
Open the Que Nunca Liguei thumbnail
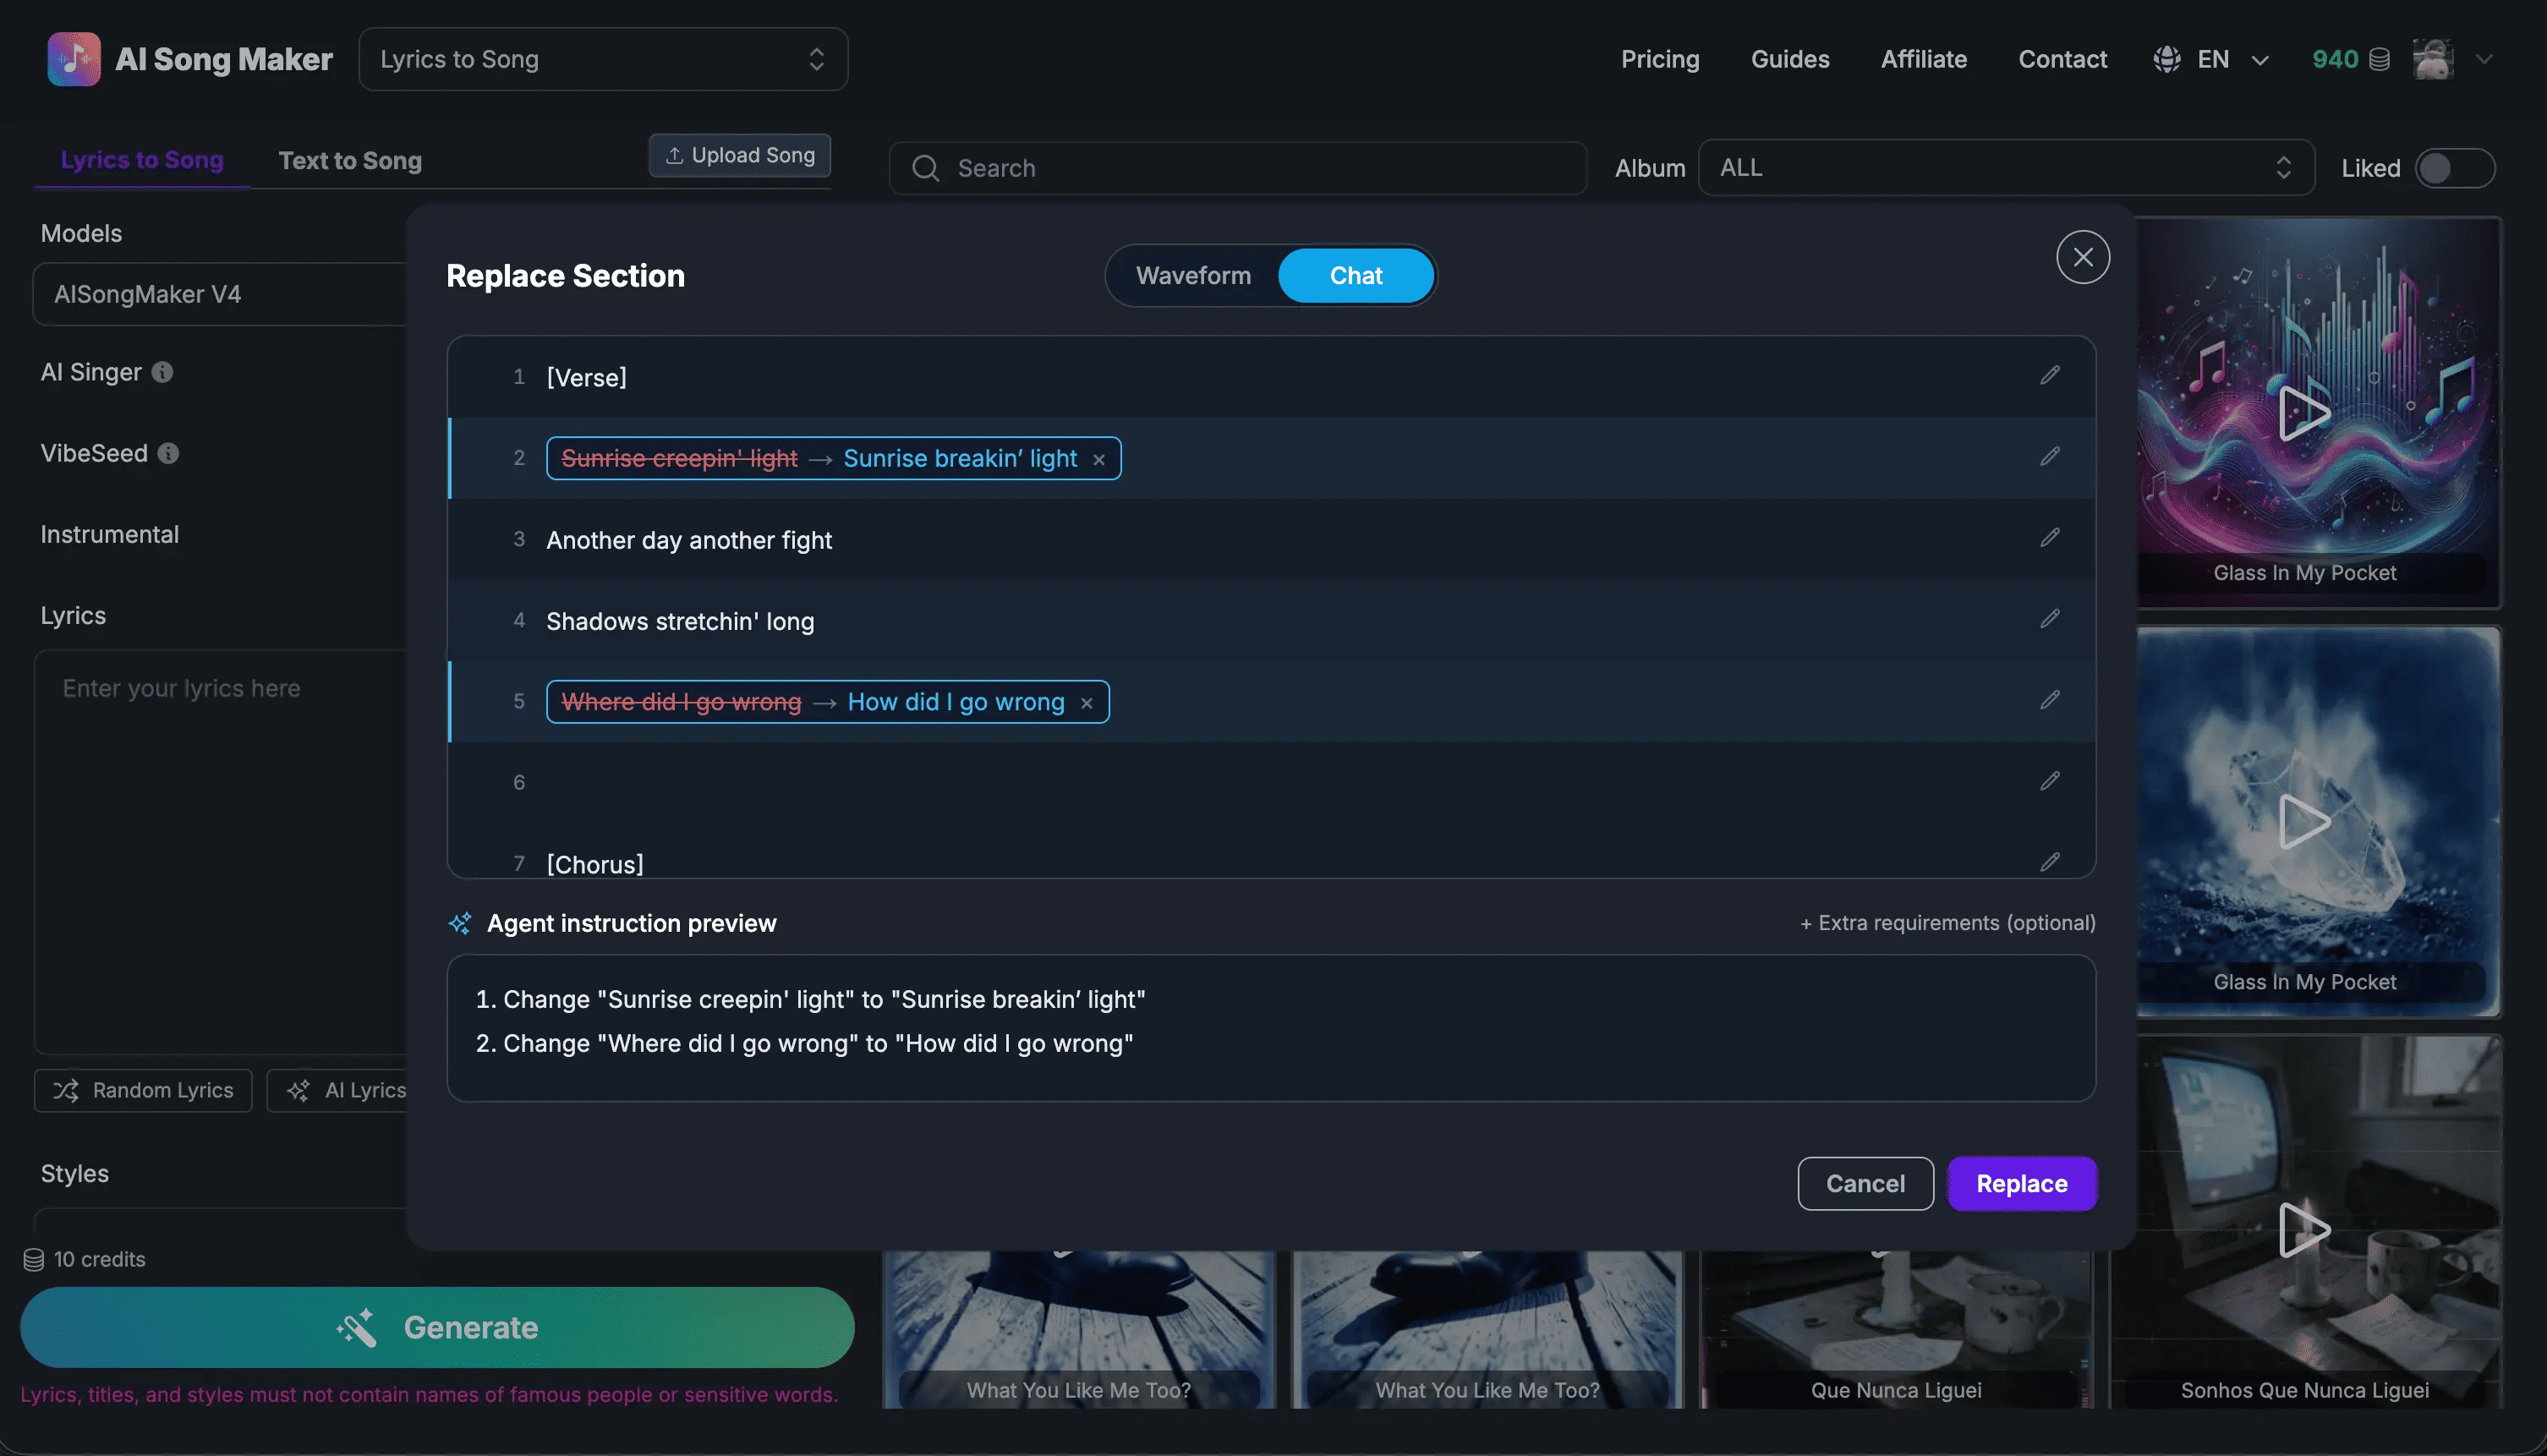point(1896,1328)
